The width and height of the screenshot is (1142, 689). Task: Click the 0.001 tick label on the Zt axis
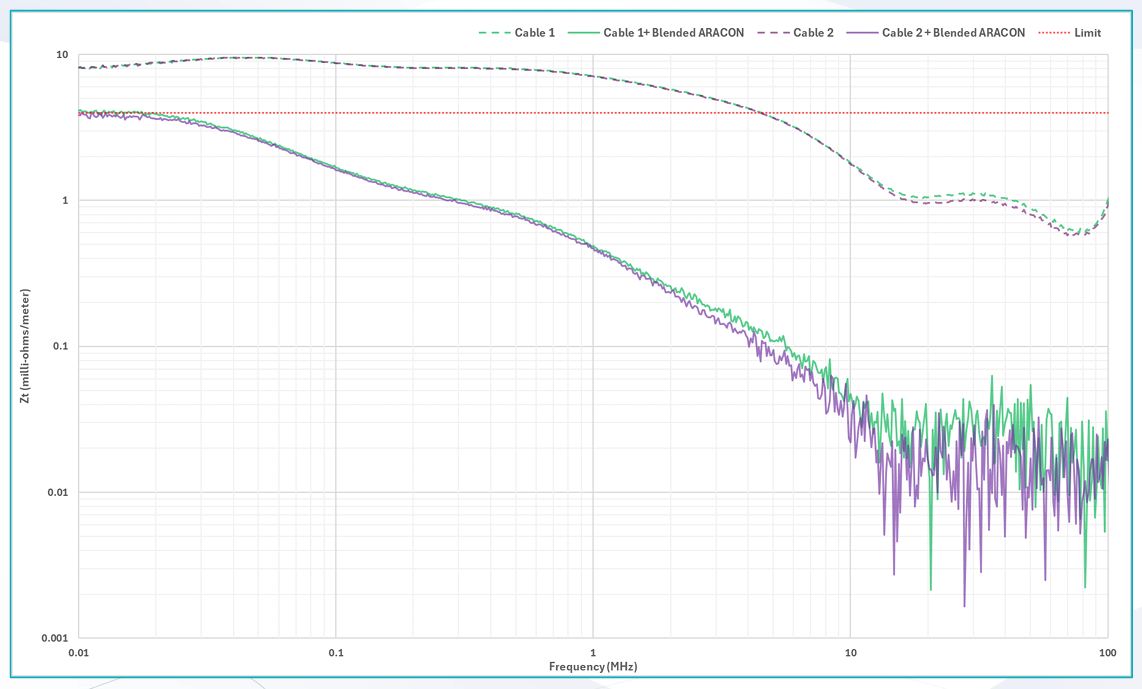coord(54,638)
